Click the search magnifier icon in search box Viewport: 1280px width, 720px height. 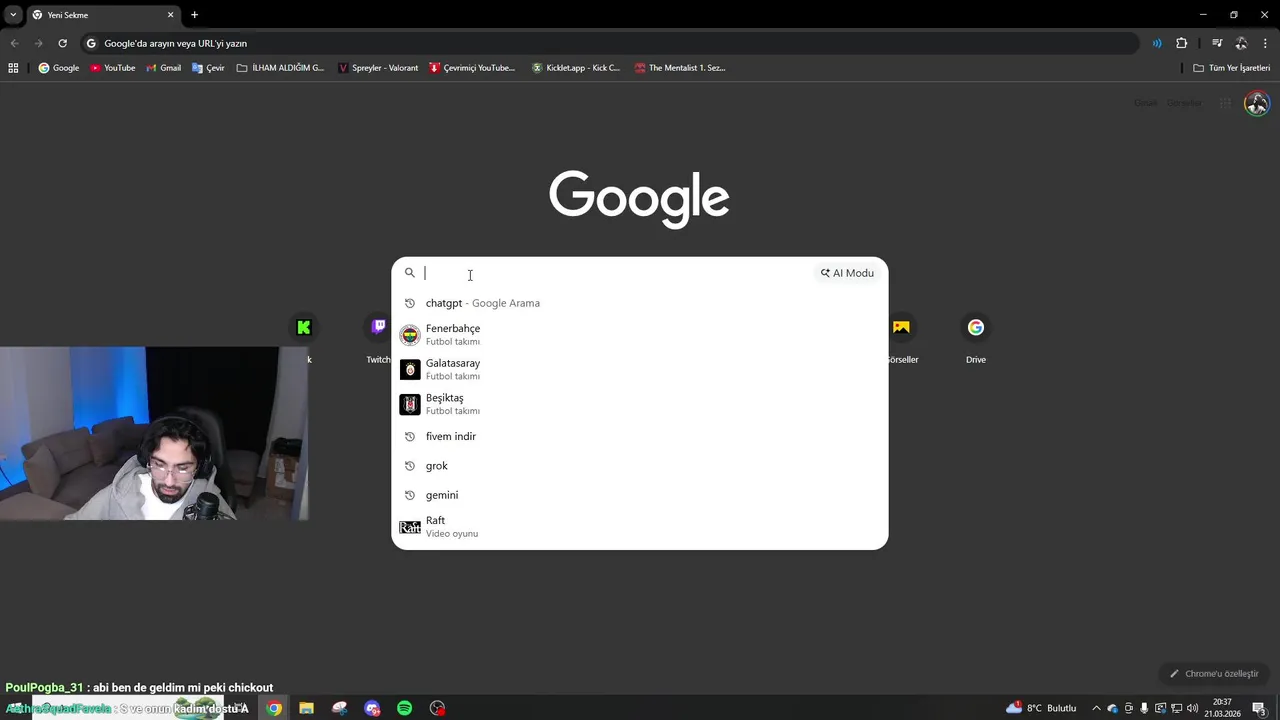click(410, 273)
